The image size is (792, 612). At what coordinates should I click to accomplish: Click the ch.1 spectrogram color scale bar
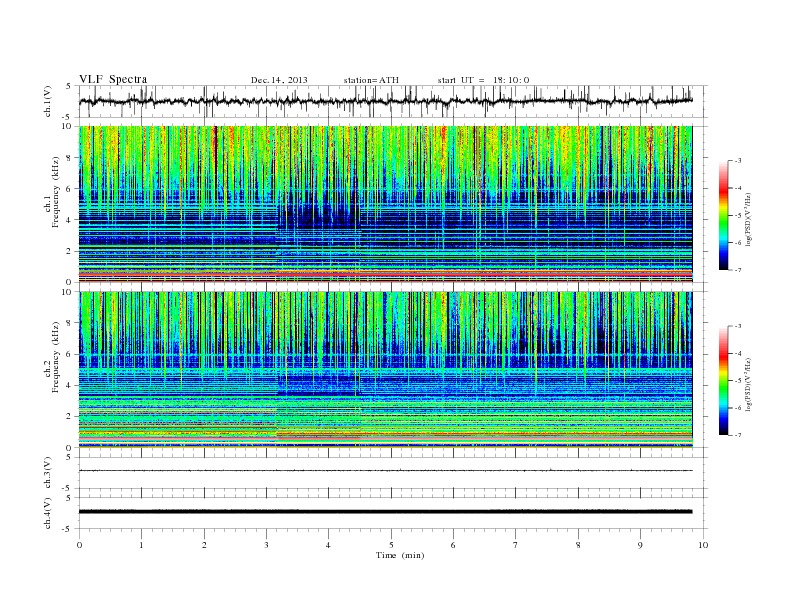[723, 215]
